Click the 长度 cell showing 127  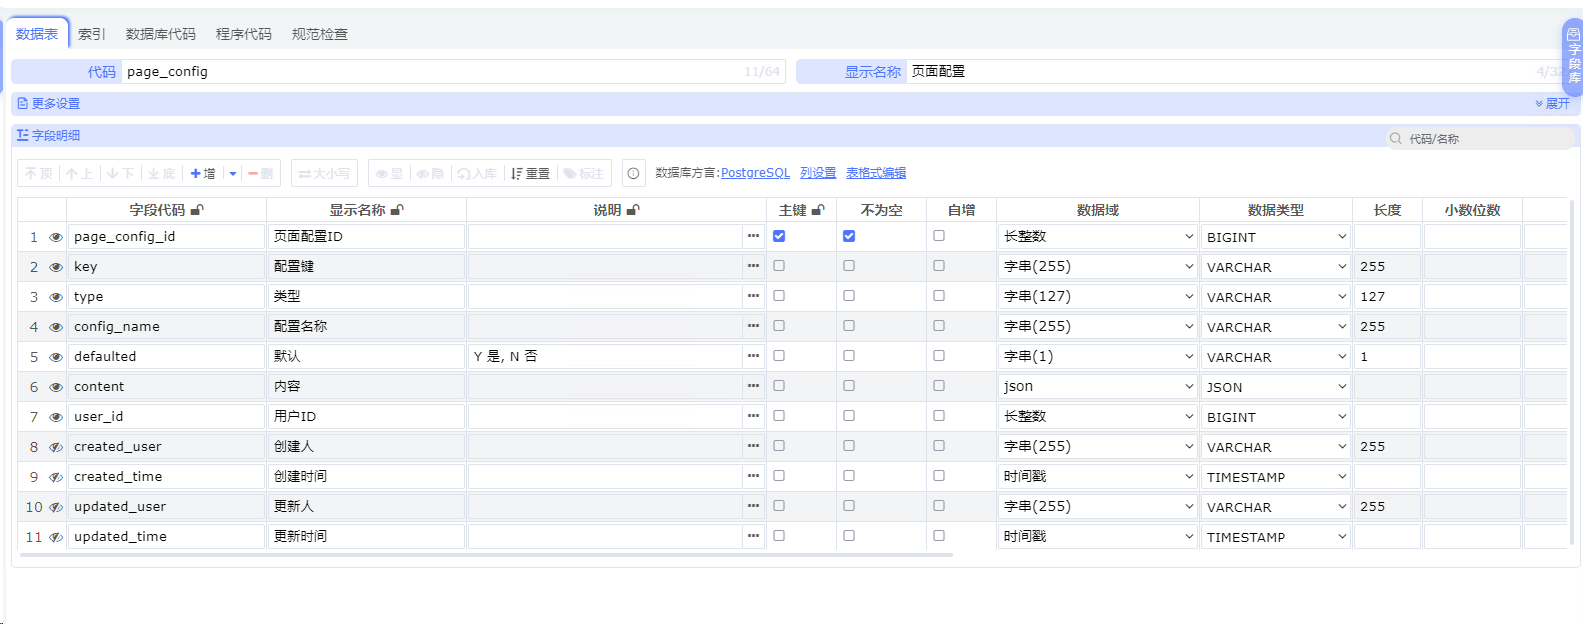pyautogui.click(x=1387, y=297)
